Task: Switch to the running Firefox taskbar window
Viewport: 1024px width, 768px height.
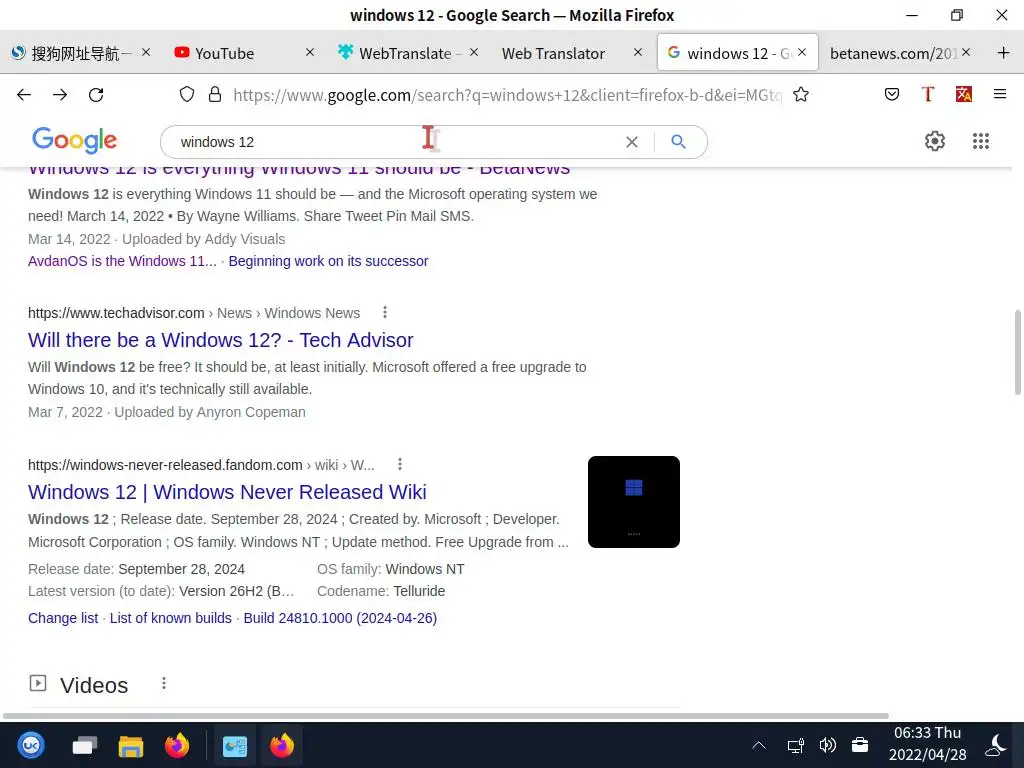Action: (282, 745)
